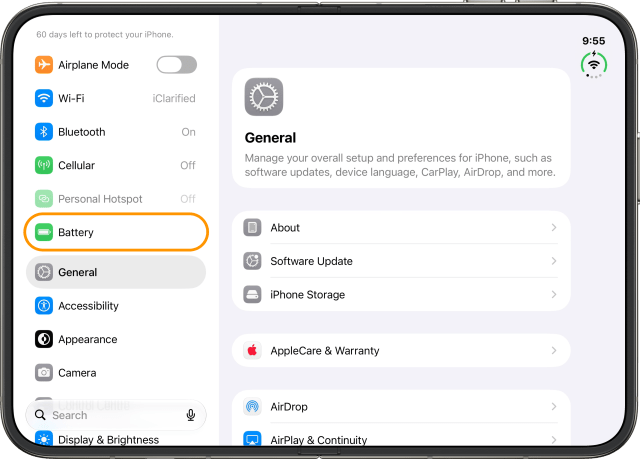Click the iClarified network name

pos(174,98)
